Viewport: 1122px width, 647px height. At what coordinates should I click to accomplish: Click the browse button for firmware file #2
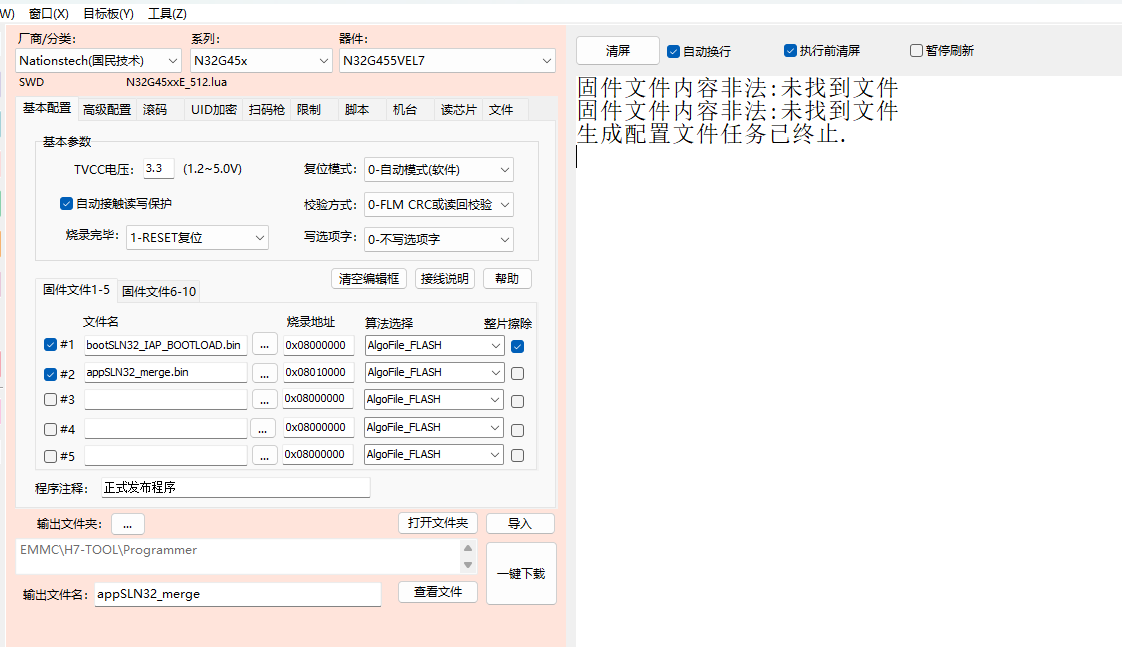(264, 373)
